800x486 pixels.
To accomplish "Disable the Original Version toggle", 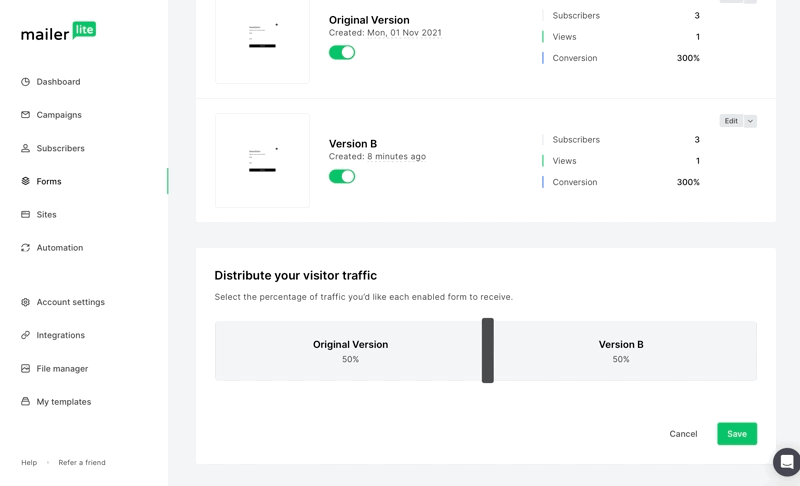I will (x=342, y=52).
